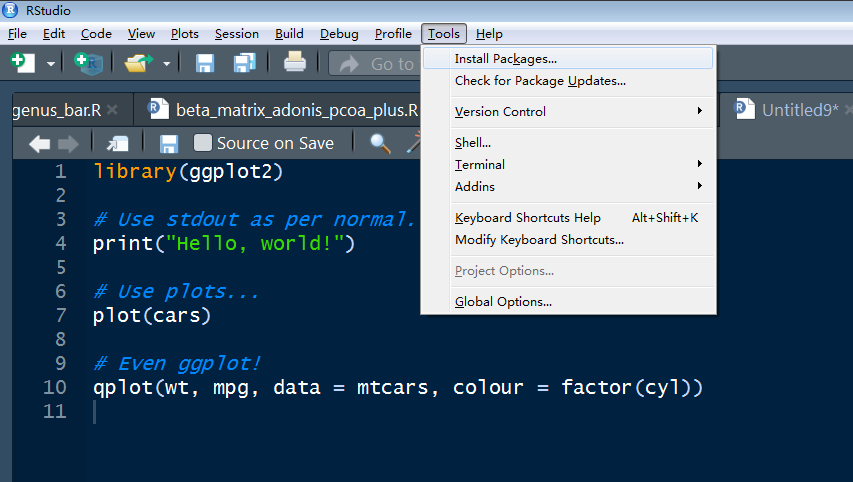Viewport: 853px width, 482px height.
Task: Click the R file icon on Untitled9 tab
Action: click(744, 108)
